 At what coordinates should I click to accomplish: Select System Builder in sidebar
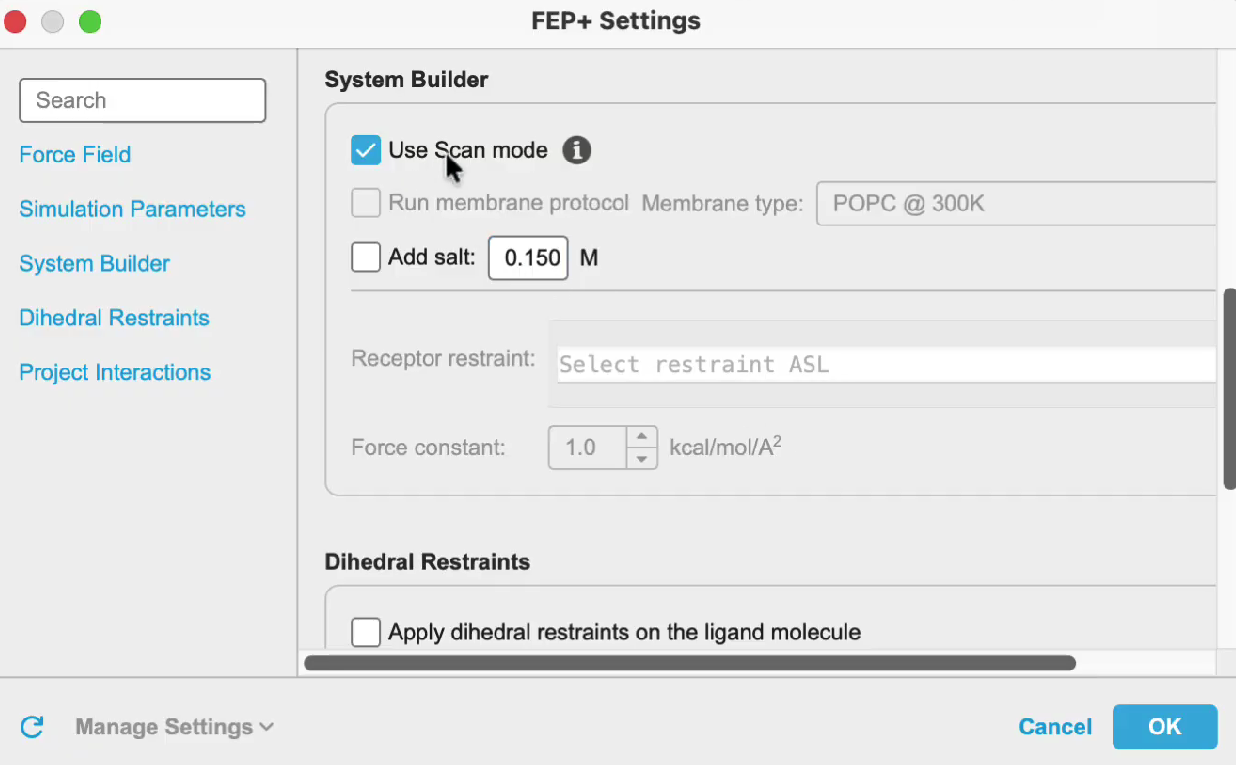tap(94, 264)
